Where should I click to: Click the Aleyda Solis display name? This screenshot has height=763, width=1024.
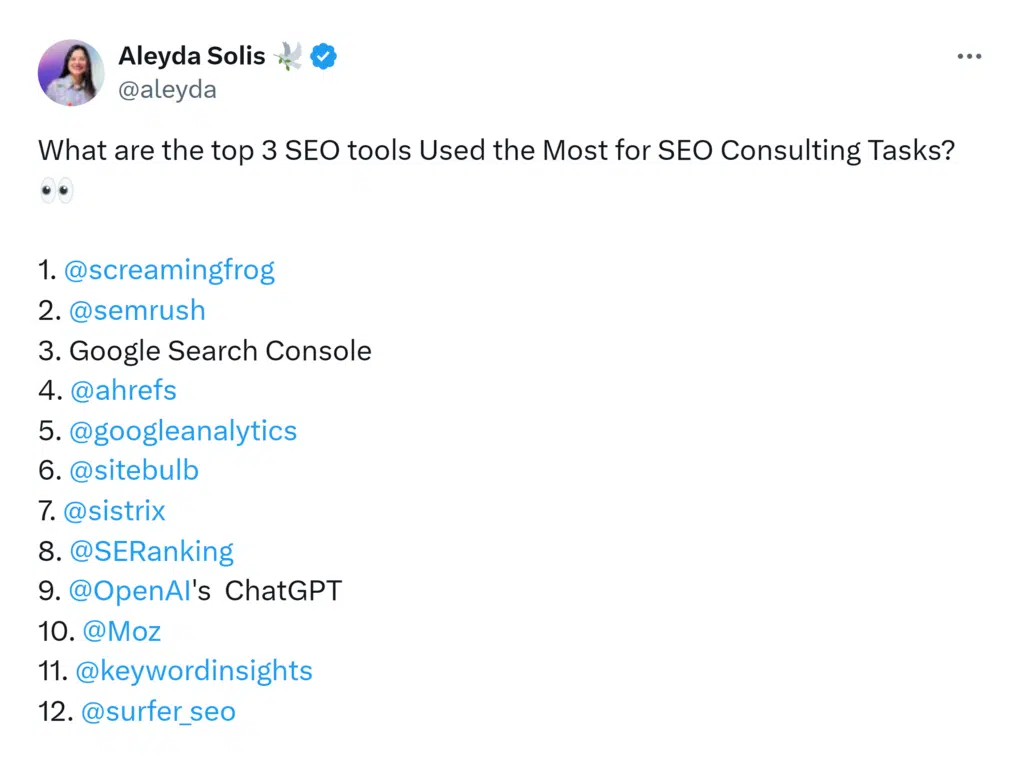(191, 57)
